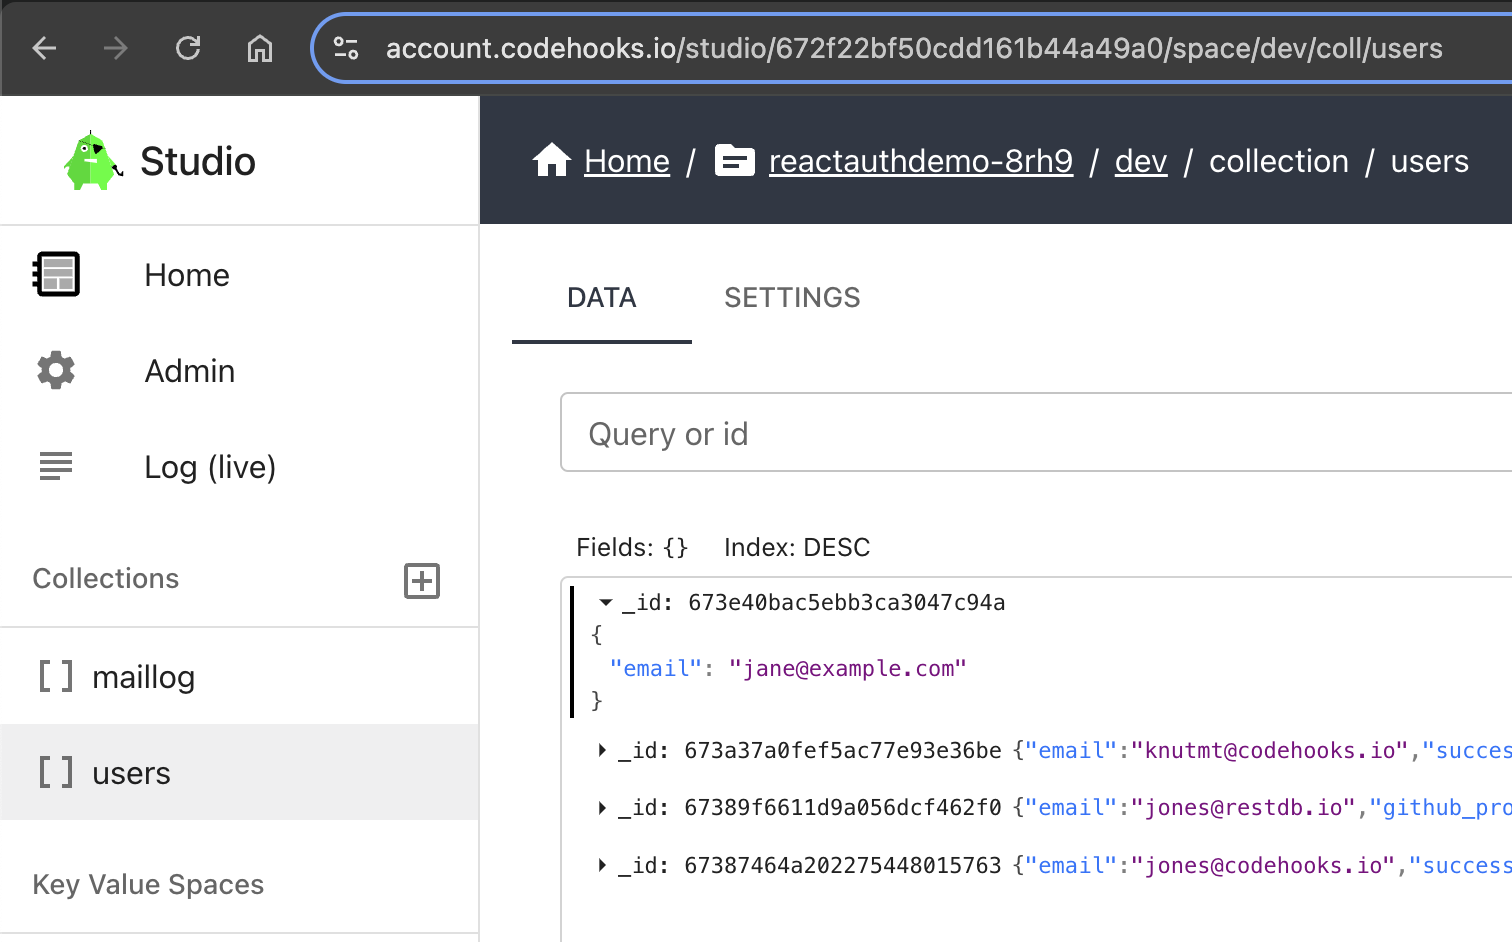Add a new collection with plus icon
Screen dimensions: 1512x942
tap(421, 580)
